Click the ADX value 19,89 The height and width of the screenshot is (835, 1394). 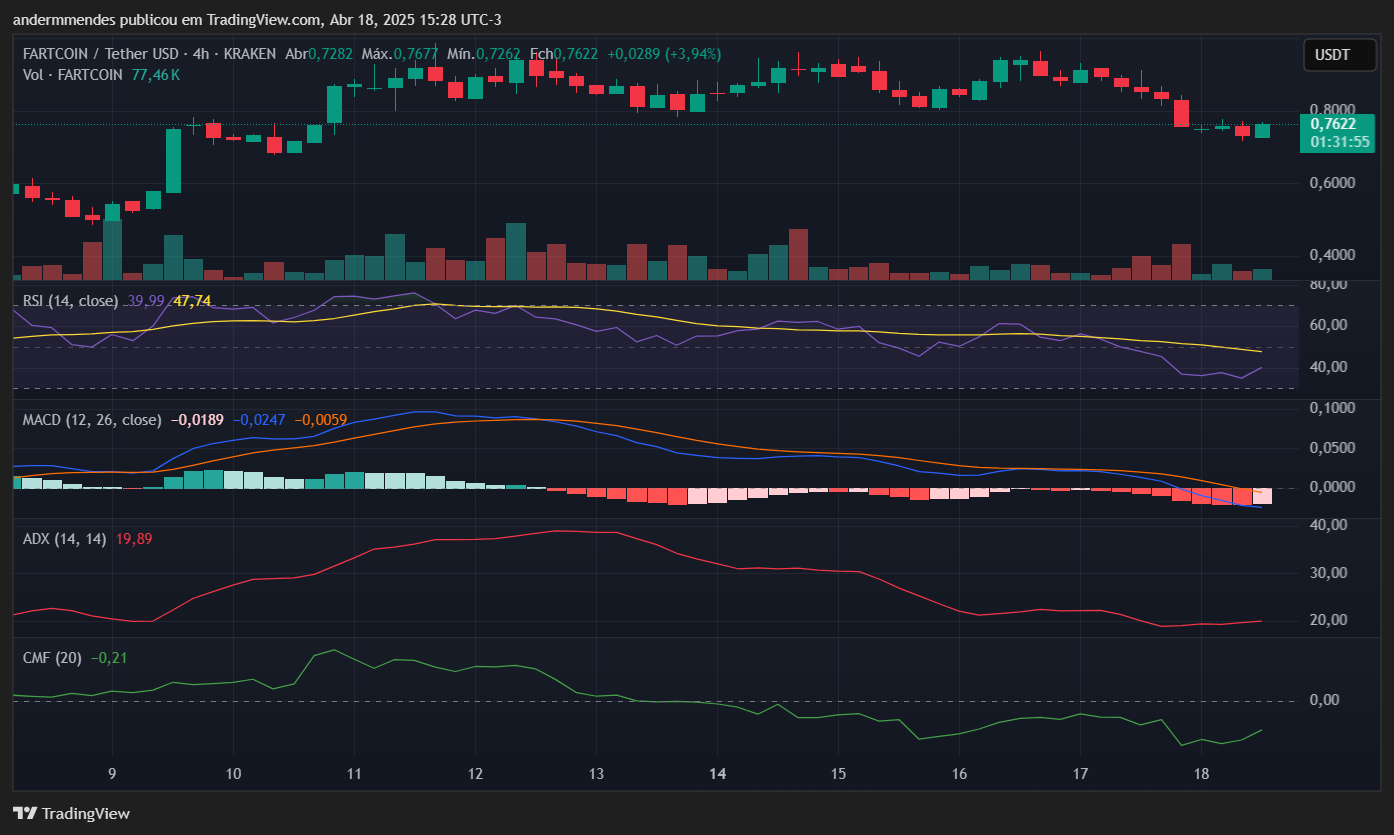click(134, 539)
